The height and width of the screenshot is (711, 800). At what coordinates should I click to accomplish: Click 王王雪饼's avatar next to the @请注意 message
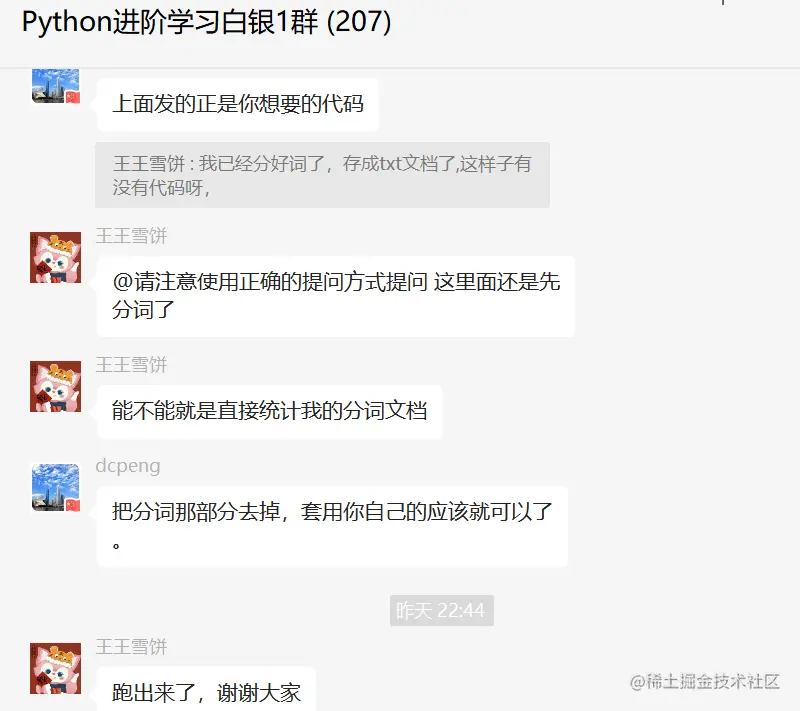[56, 258]
